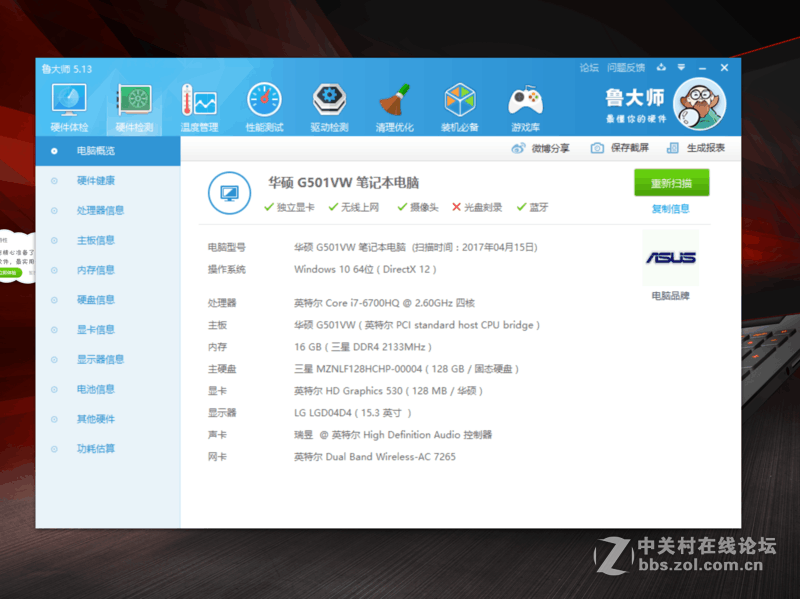Click the camera icon for 保存截屏
The width and height of the screenshot is (800, 599).
tap(597, 148)
